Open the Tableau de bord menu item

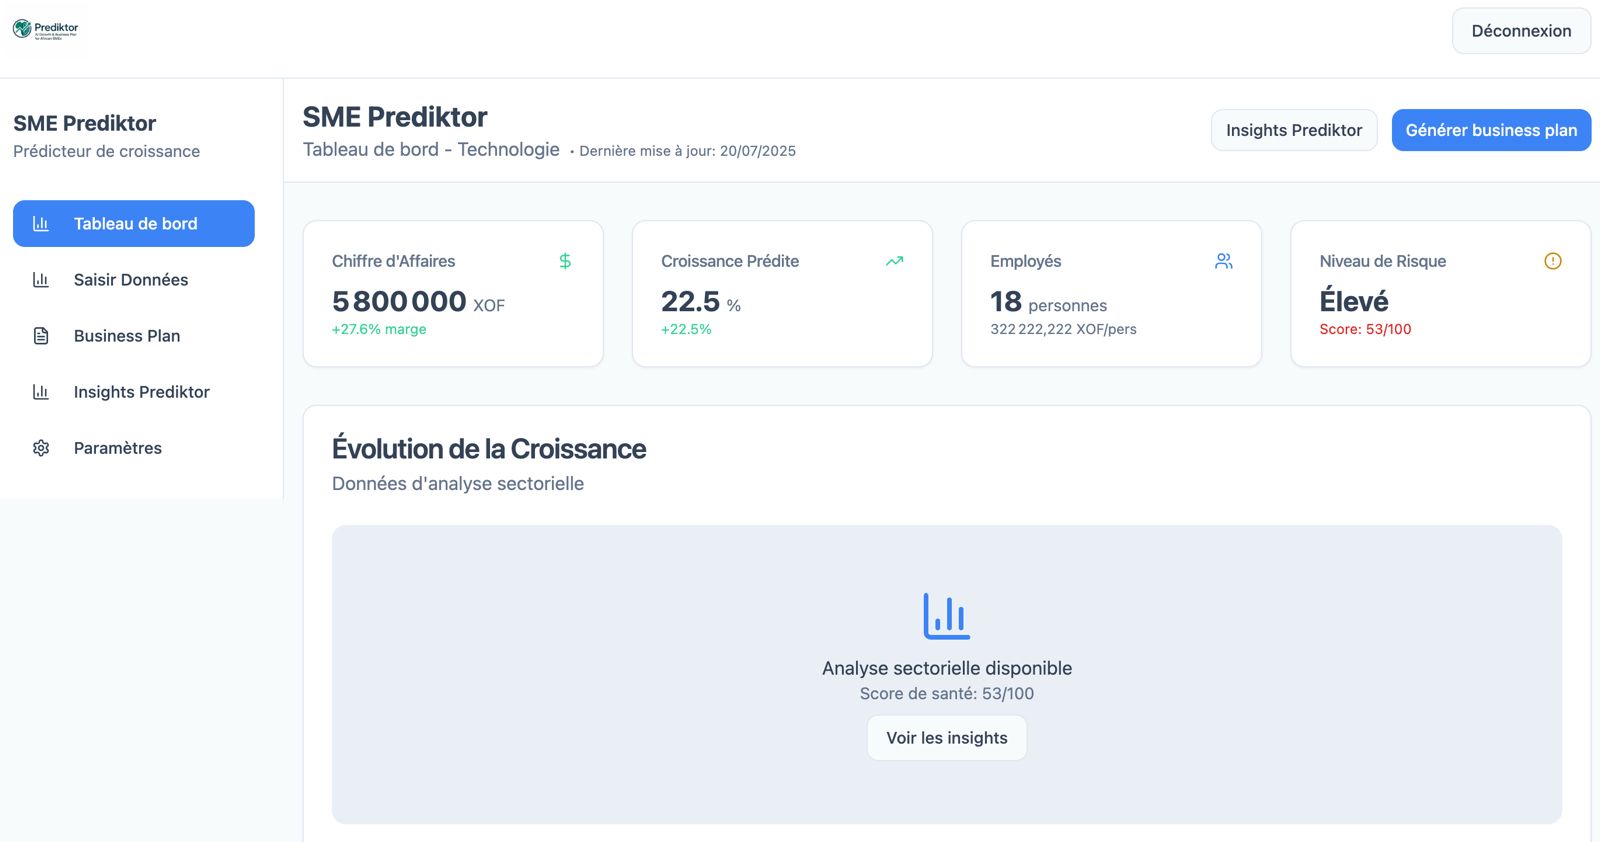(134, 223)
